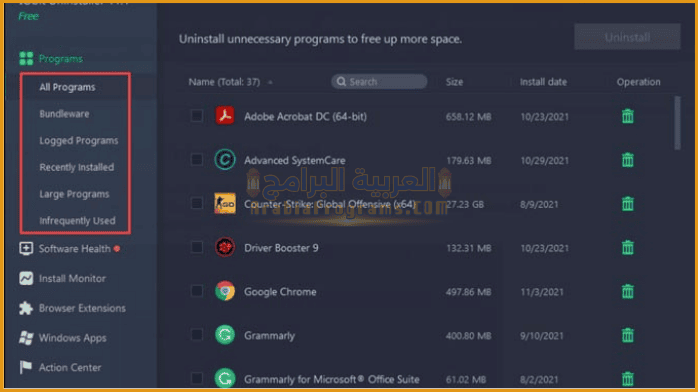Open Logged Programs list
The image size is (698, 392).
79,141
